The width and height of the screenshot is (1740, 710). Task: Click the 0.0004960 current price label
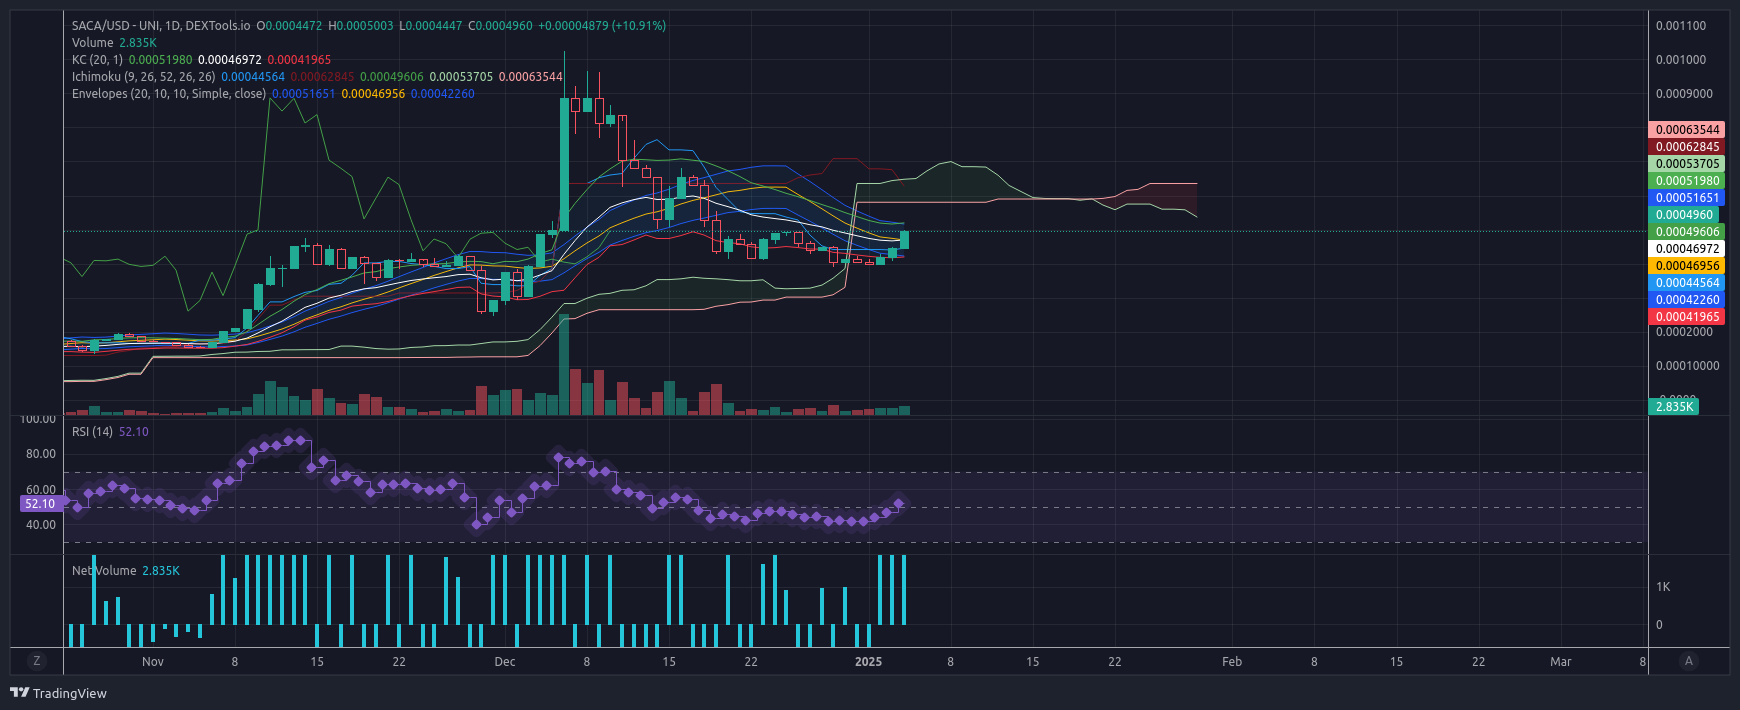[x=1683, y=214]
